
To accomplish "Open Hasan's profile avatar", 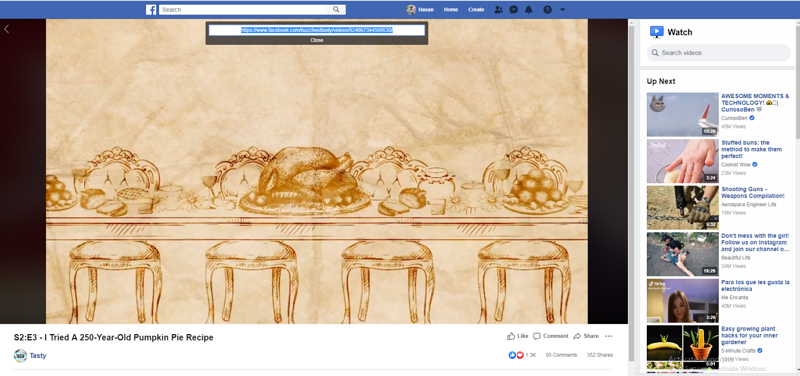I will 411,10.
